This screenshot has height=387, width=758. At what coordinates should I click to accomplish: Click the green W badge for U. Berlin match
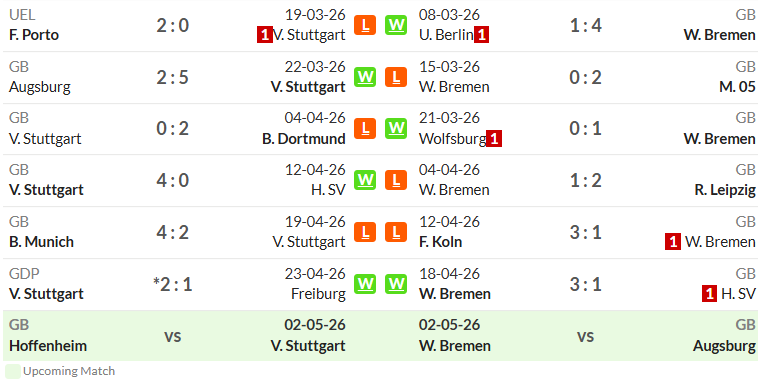pos(396,25)
